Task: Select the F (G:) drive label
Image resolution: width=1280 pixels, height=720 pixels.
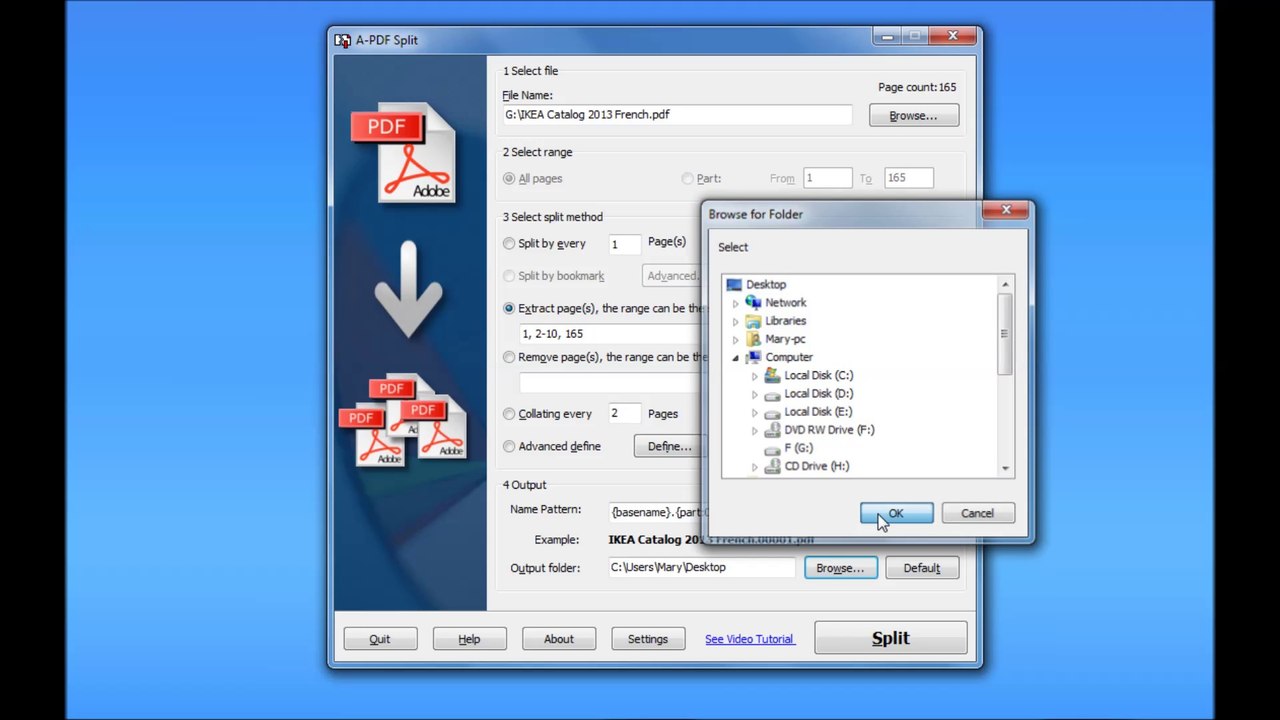Action: pos(799,448)
